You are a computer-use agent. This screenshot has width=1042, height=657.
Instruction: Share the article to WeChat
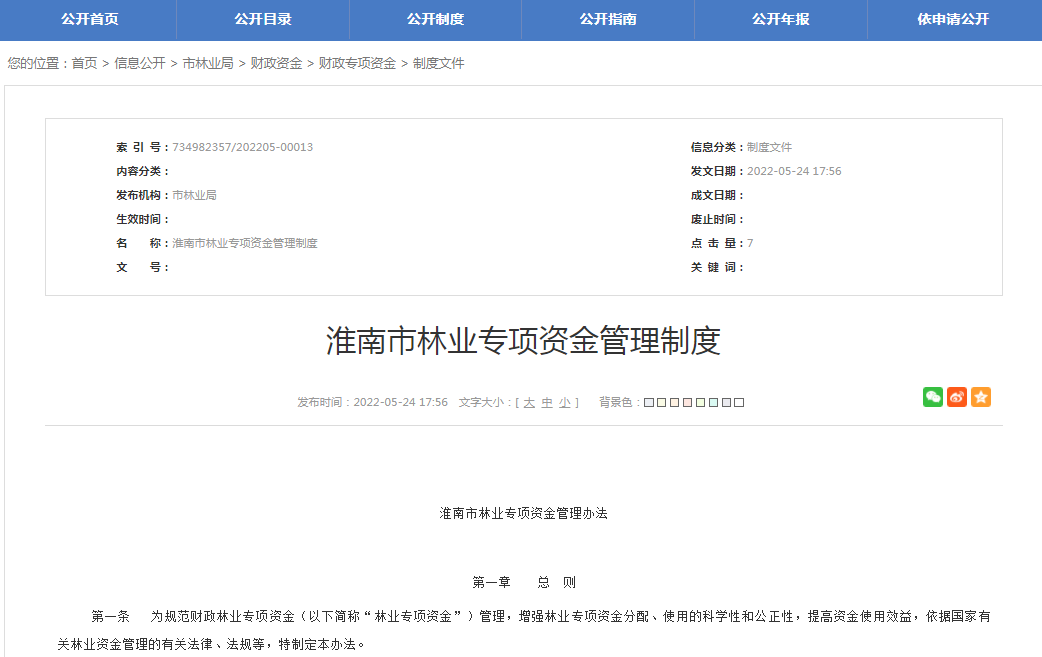tap(932, 397)
